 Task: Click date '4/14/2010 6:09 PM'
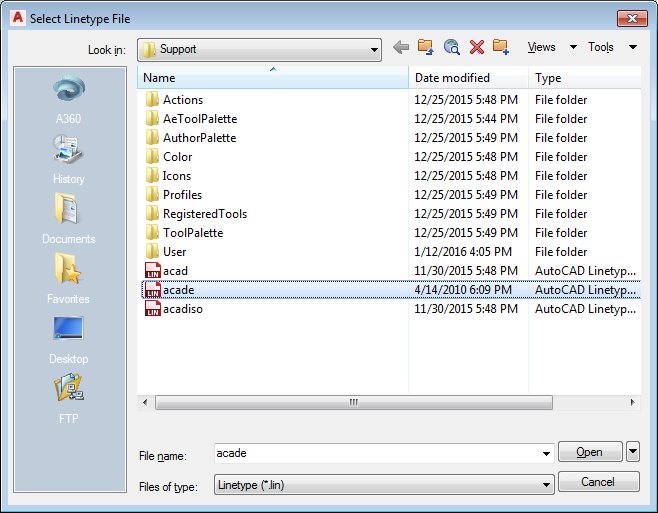(463, 290)
